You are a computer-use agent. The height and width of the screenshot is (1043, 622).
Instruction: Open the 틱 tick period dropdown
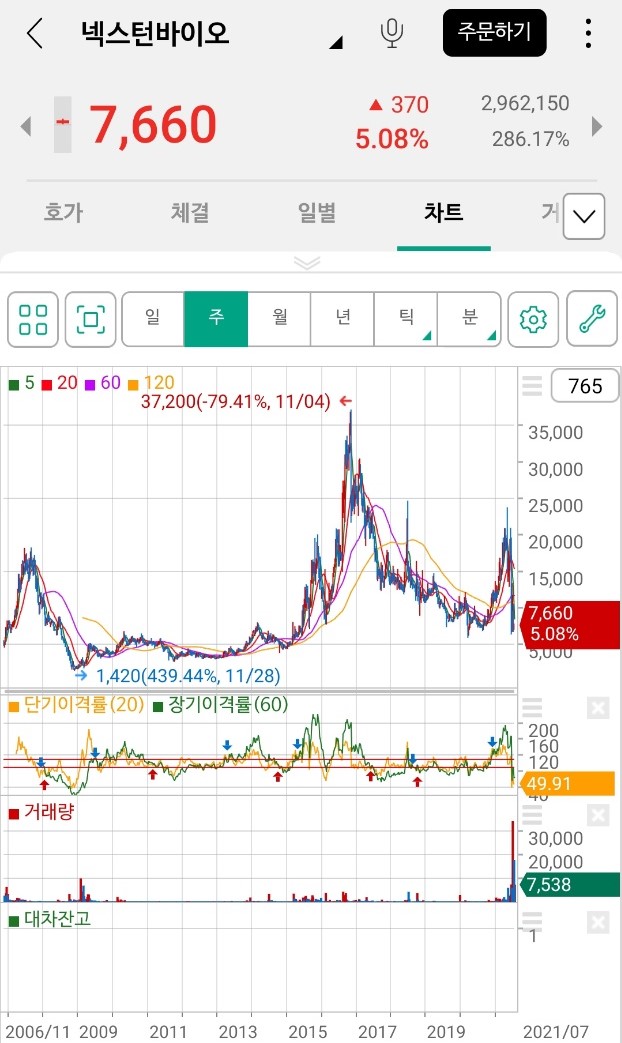click(406, 319)
